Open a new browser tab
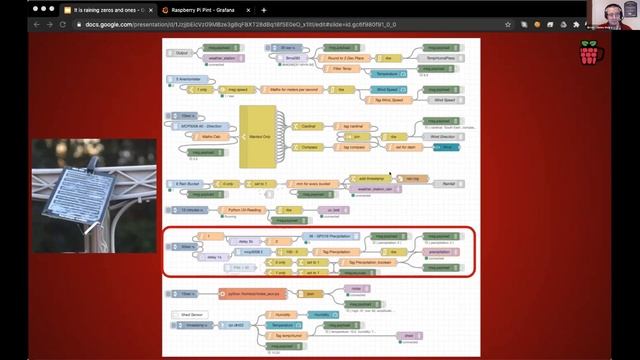The image size is (640, 360). tap(264, 10)
